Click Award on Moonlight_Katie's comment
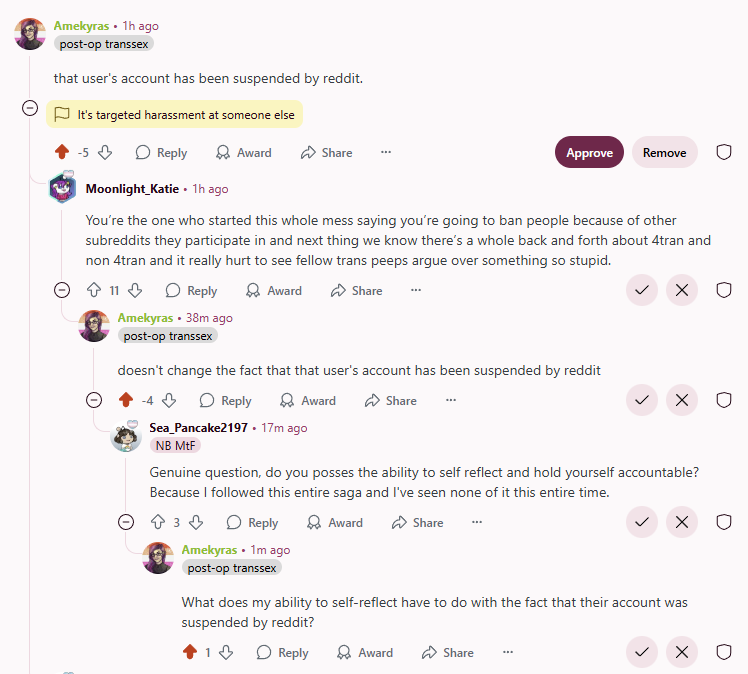748x674 pixels. point(274,290)
